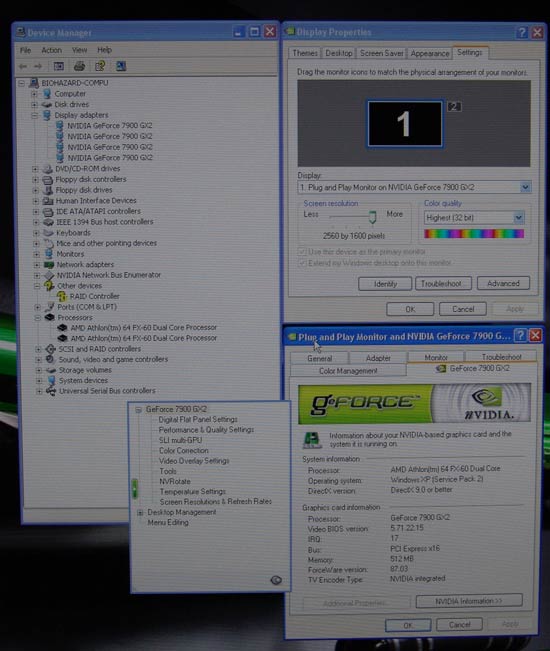The image size is (550, 651).
Task: Open the File menu in Device Manager
Action: point(25,50)
